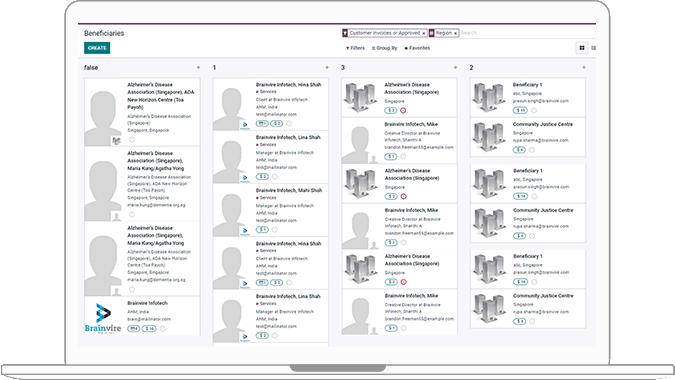Image resolution: width=675 pixels, height=380 pixels.
Task: Click the Services tag on Mahi Shah card
Action: pyautogui.click(x=266, y=198)
